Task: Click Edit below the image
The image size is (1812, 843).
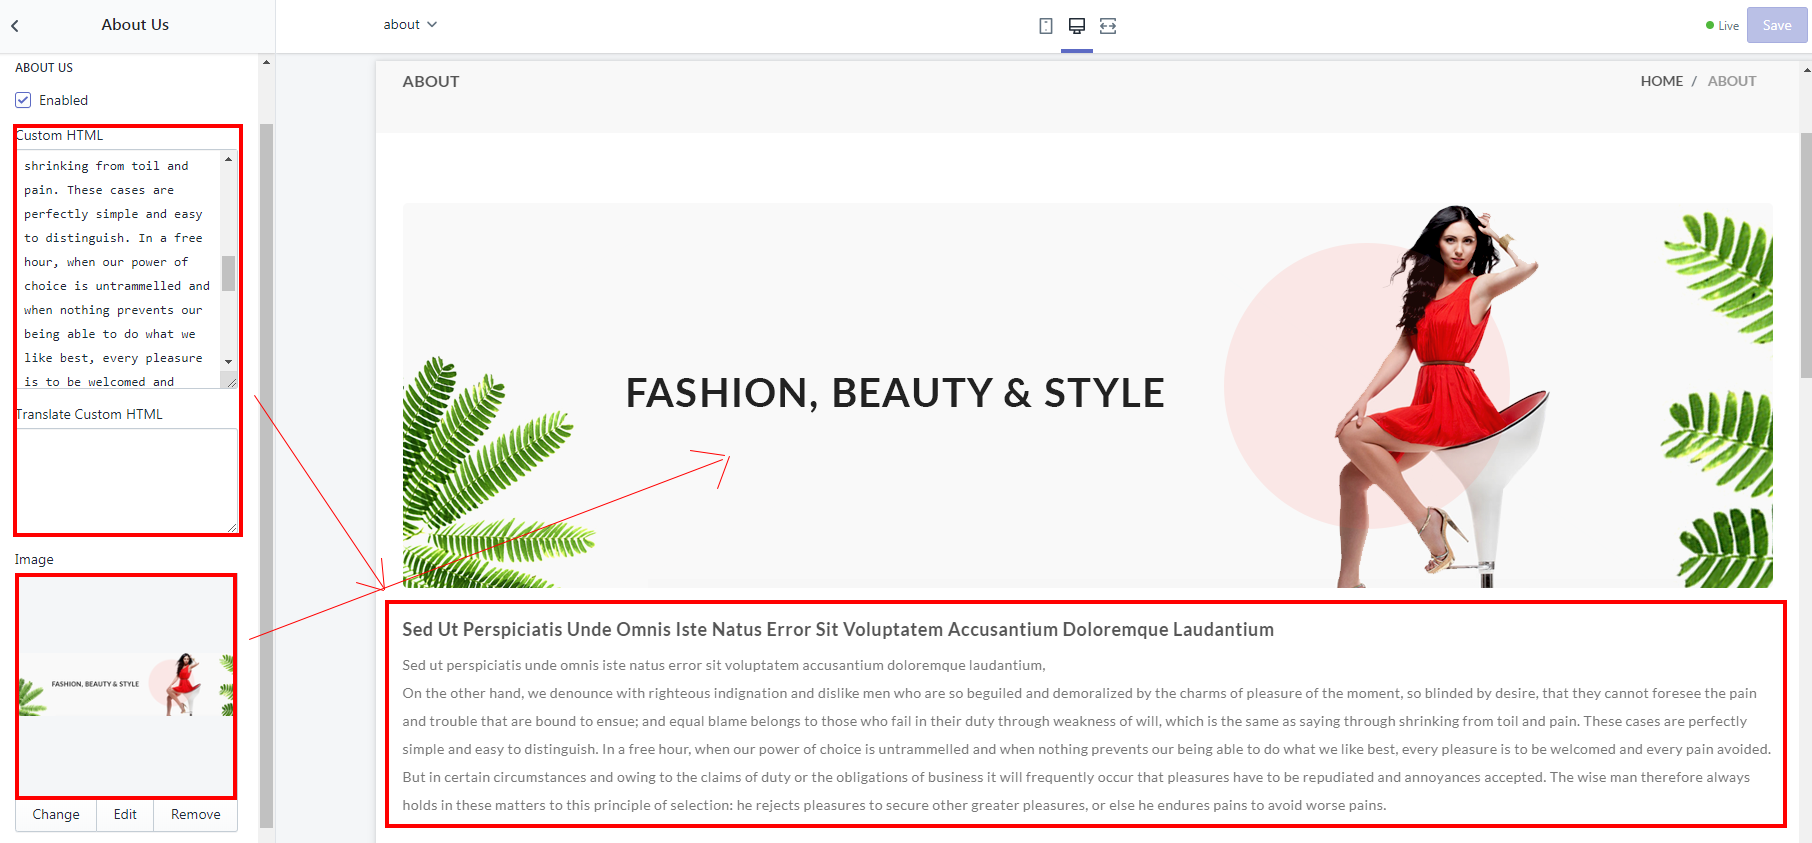Action: pyautogui.click(x=125, y=815)
